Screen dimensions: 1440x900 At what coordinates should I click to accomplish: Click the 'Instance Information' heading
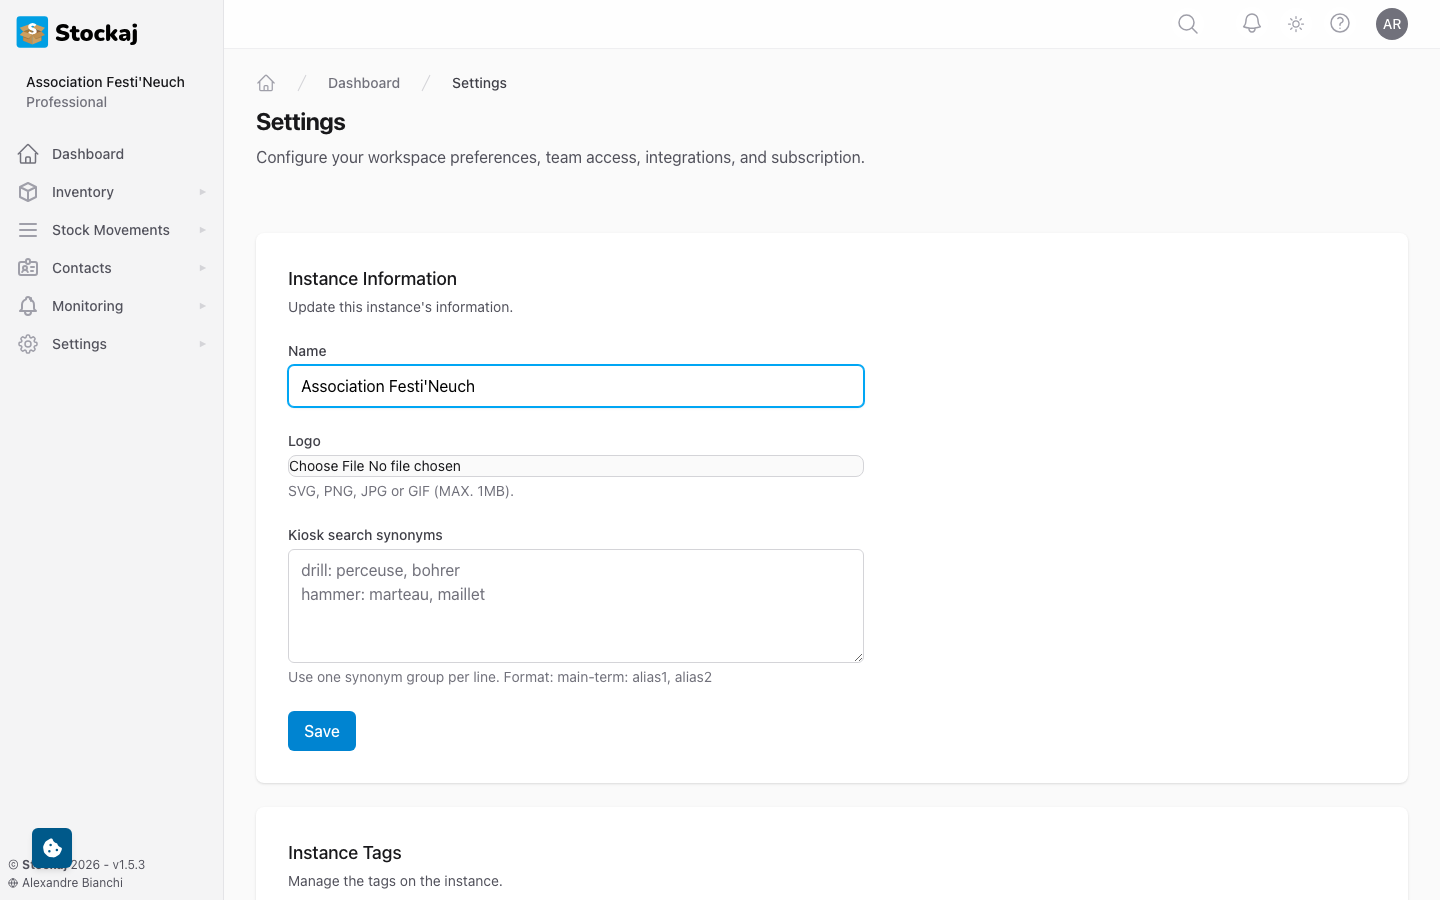point(372,279)
